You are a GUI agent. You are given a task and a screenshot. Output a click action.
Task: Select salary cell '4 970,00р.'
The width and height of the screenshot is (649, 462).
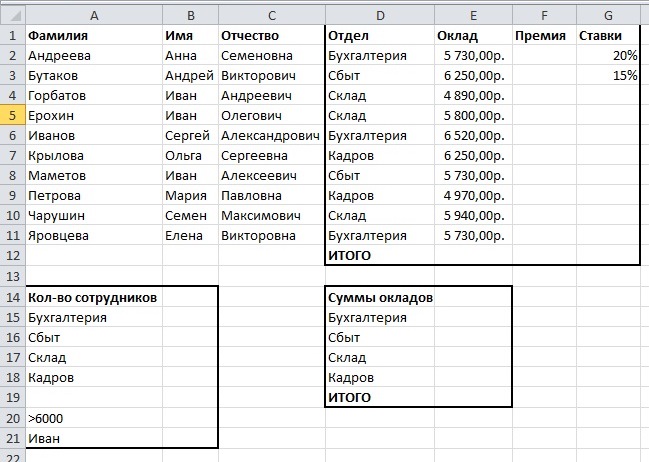[474, 195]
